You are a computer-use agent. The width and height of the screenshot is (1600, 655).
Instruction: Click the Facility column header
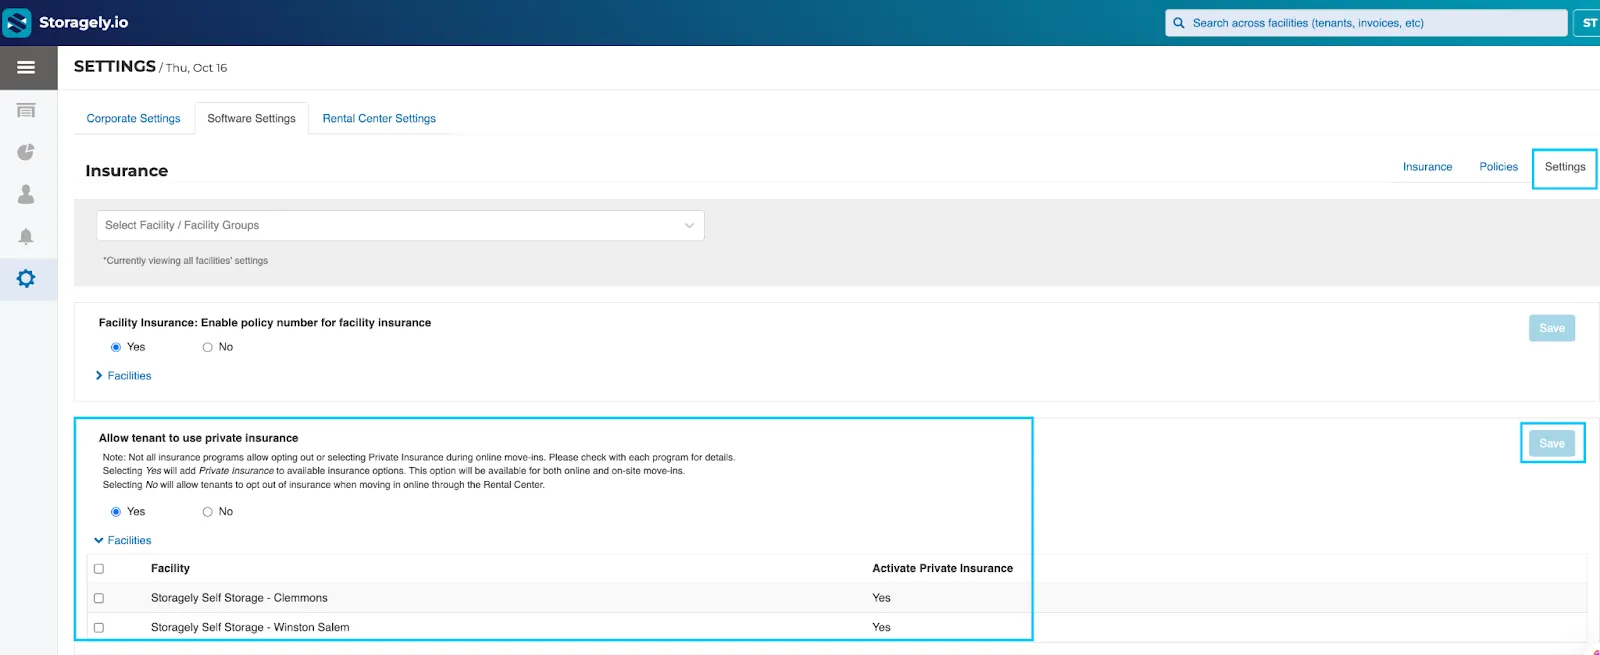[x=170, y=569]
